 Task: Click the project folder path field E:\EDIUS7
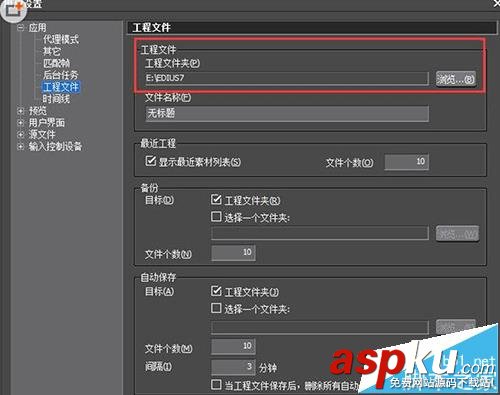click(x=287, y=78)
